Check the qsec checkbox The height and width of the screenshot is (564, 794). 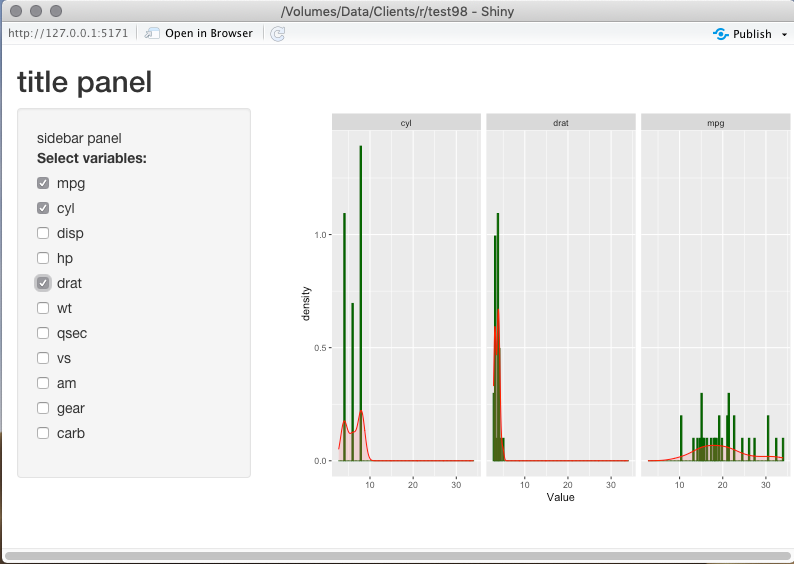43,333
